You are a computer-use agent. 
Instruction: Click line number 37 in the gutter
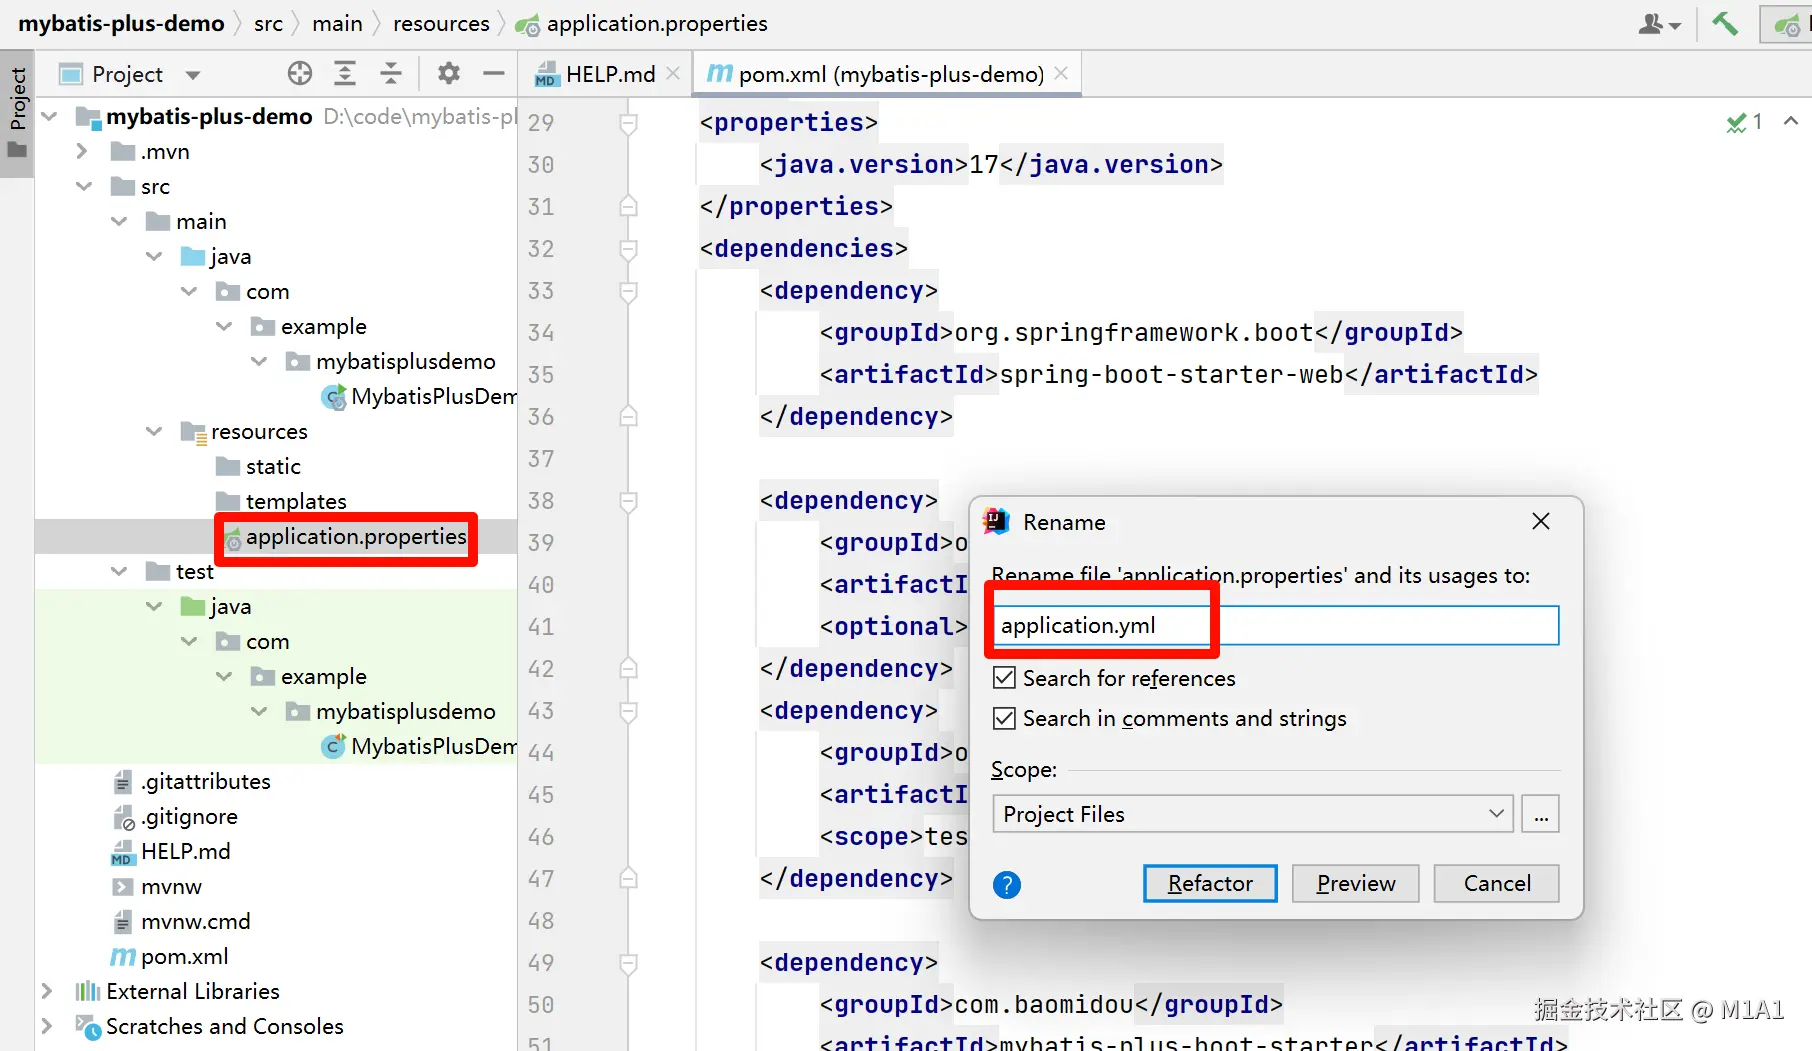click(x=541, y=459)
